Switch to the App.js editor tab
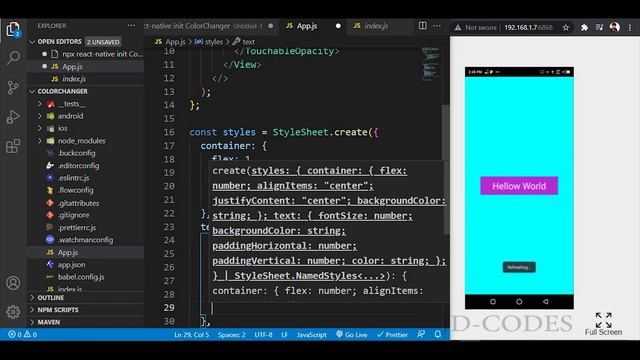 313,26
